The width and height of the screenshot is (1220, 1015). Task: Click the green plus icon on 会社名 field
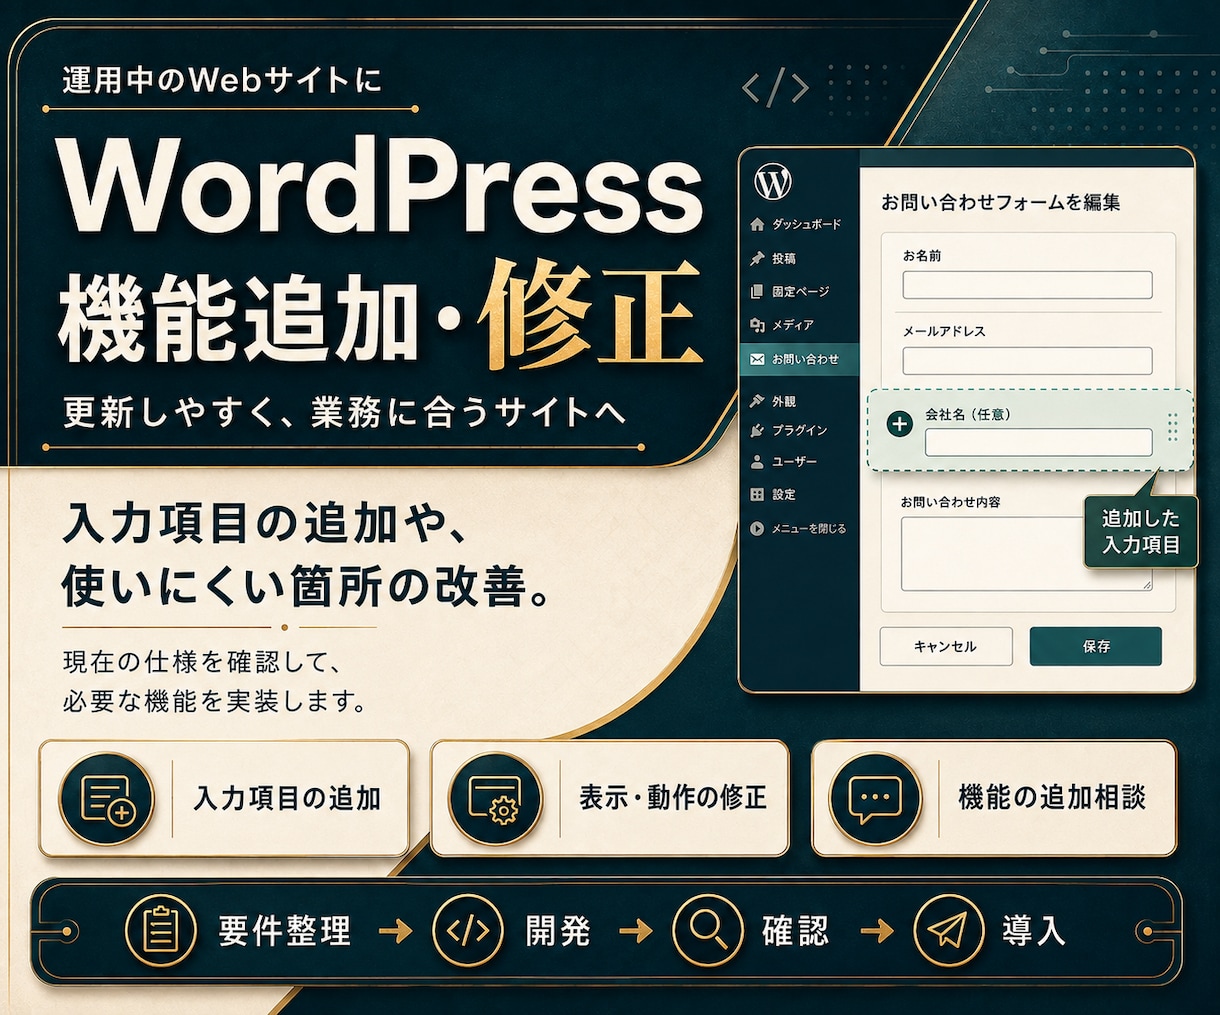pos(900,424)
